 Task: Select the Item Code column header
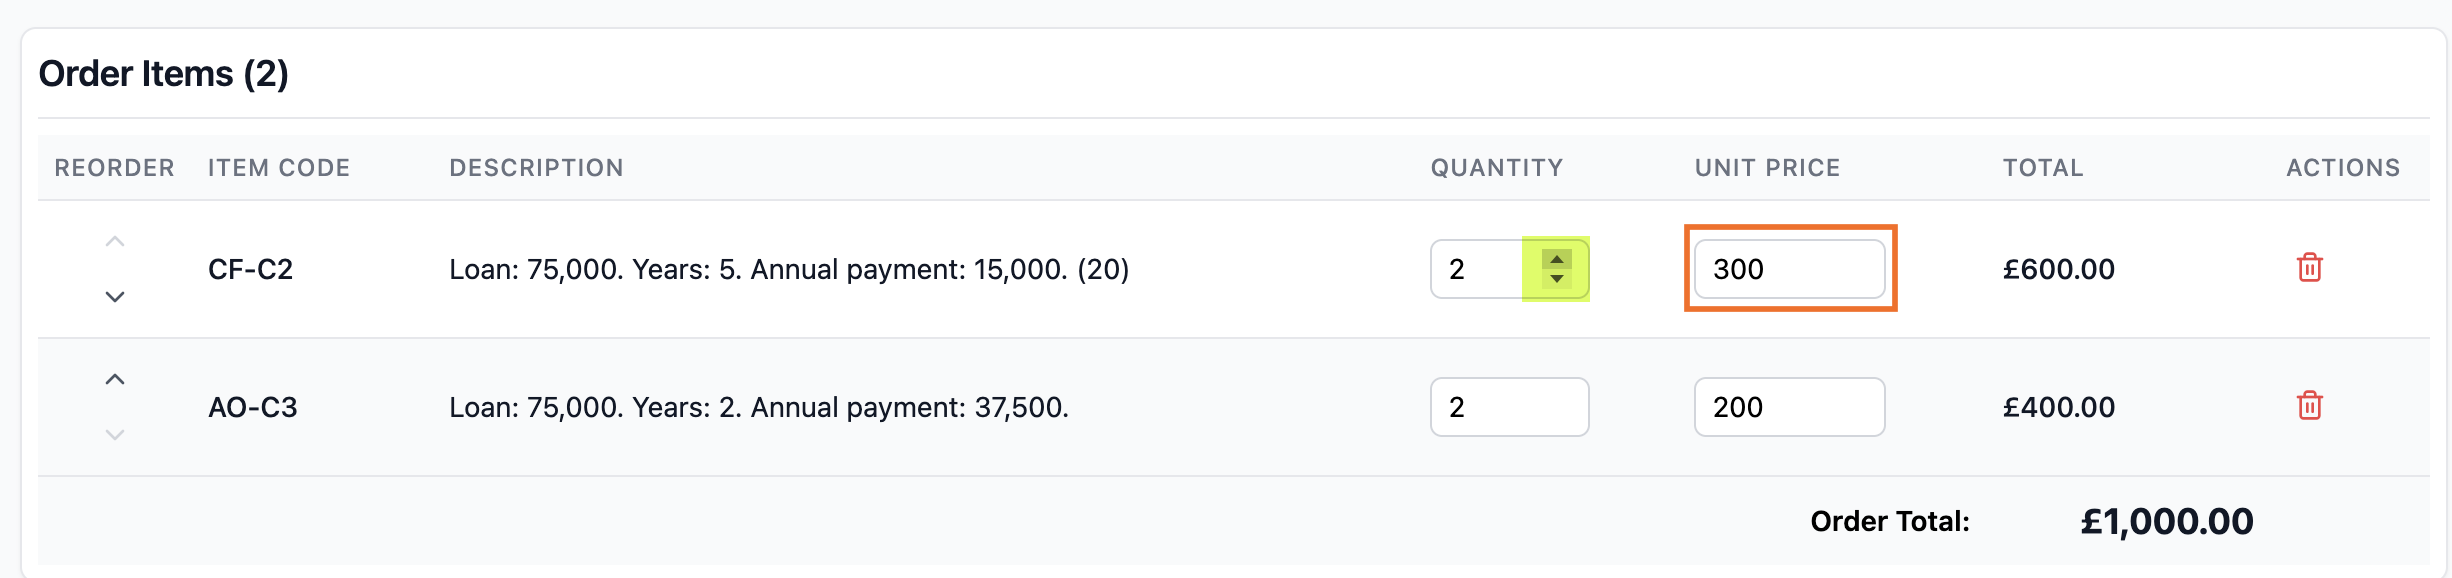pos(279,168)
